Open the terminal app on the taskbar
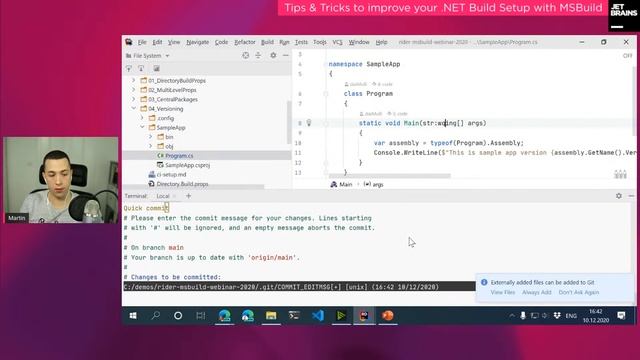 point(294,316)
